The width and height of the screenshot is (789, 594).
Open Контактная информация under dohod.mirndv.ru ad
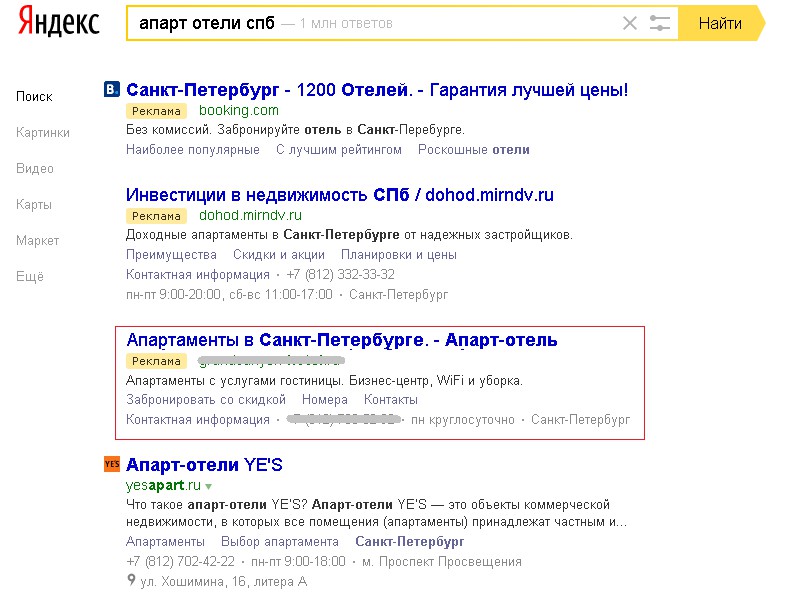click(198, 274)
